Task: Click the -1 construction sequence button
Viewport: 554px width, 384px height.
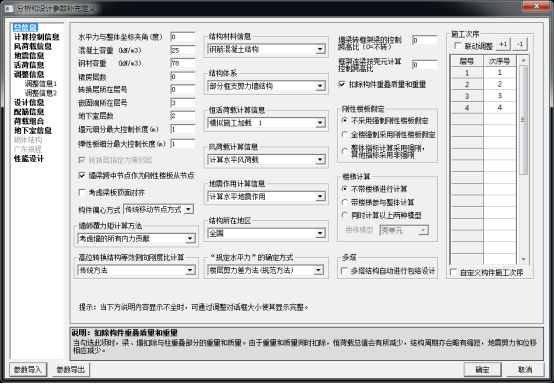Action: pyautogui.click(x=520, y=45)
